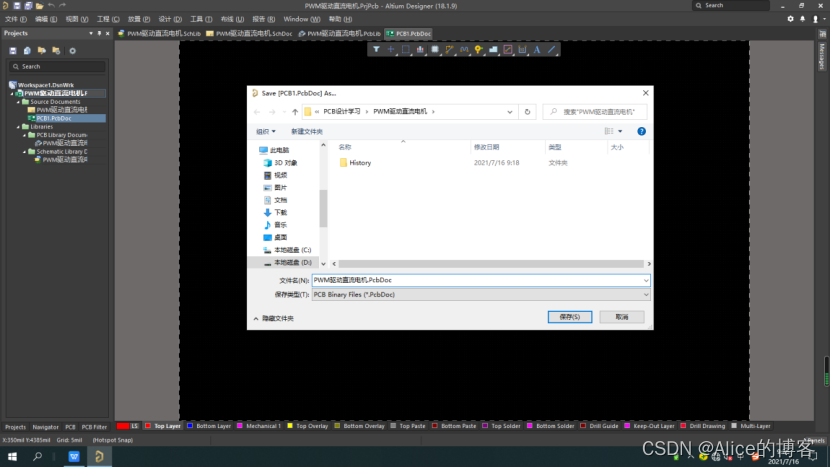Click the compile project icon in Projects panel
This screenshot has width=831, height=468.
click(27, 51)
